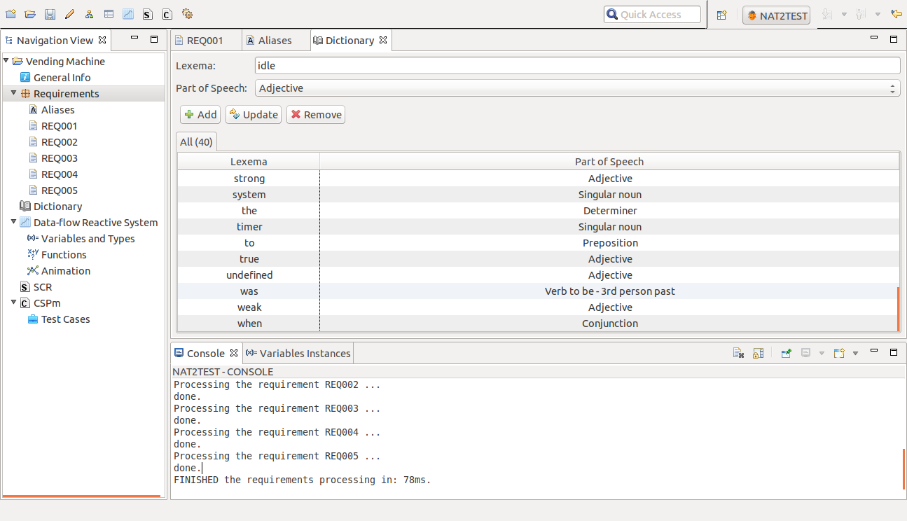Open General Info in navigation tree
Image resolution: width=907 pixels, height=521 pixels.
click(62, 77)
